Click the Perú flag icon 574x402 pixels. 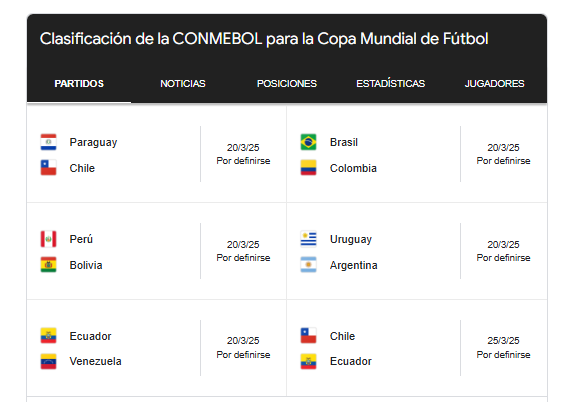click(x=48, y=239)
